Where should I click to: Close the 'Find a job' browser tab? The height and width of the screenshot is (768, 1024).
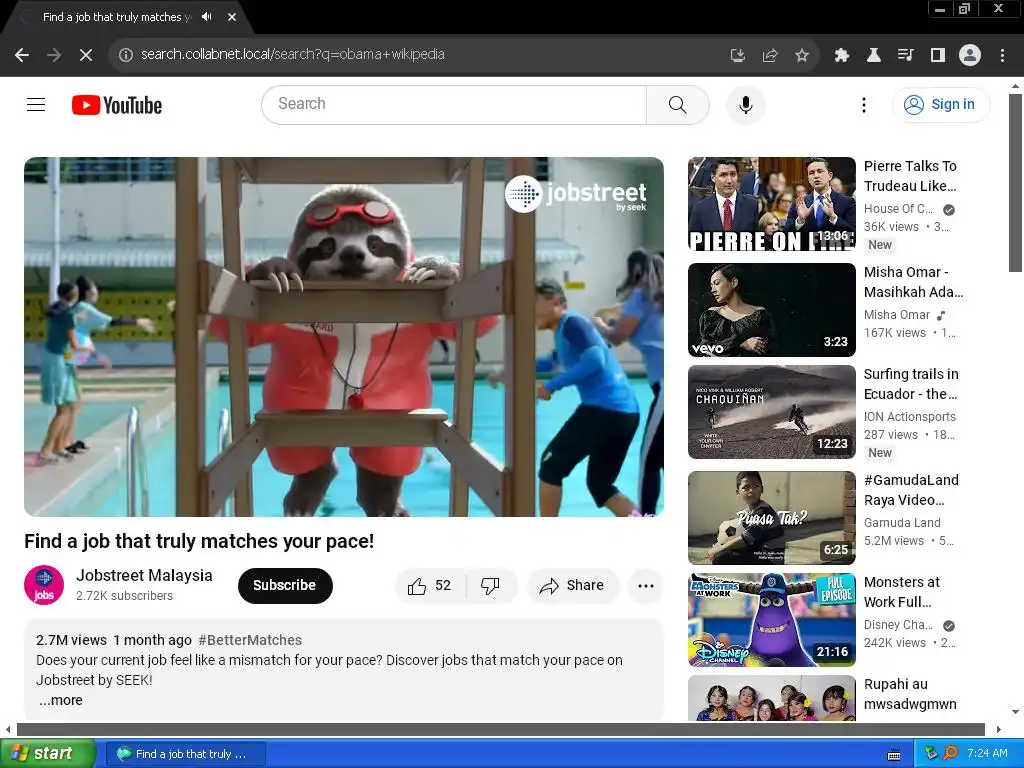232,17
